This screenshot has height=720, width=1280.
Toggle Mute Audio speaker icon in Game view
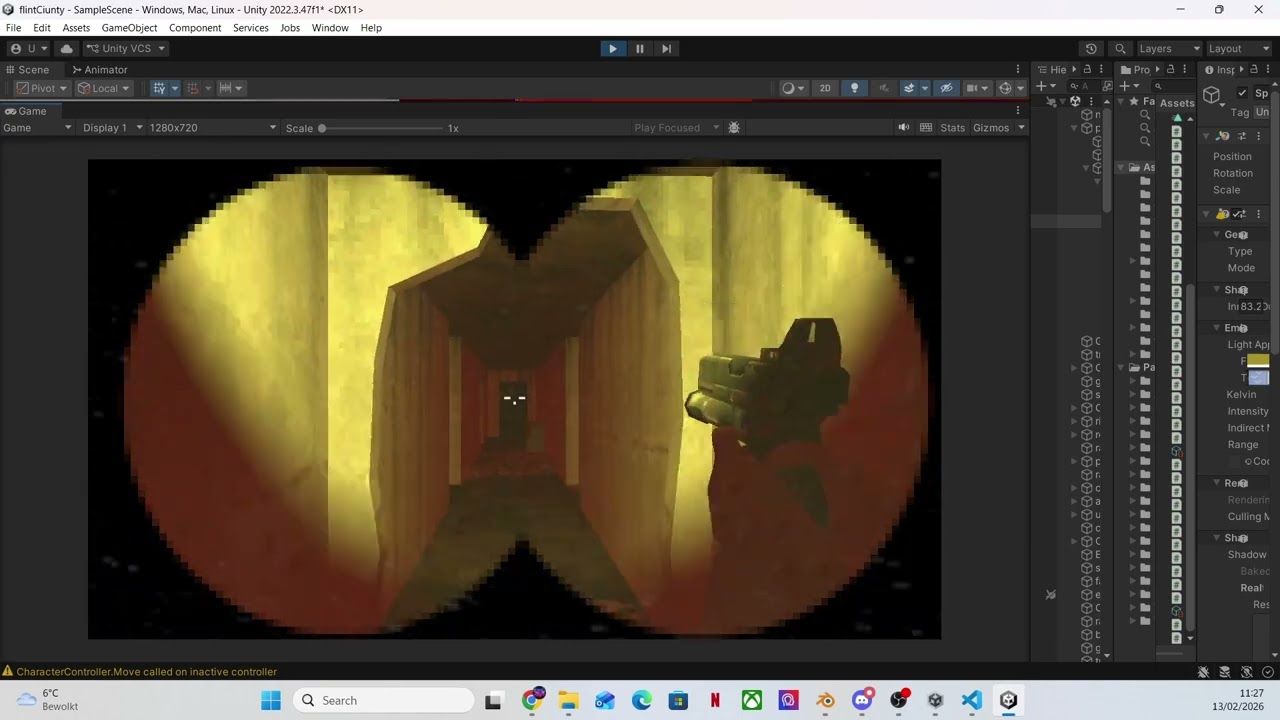[904, 128]
